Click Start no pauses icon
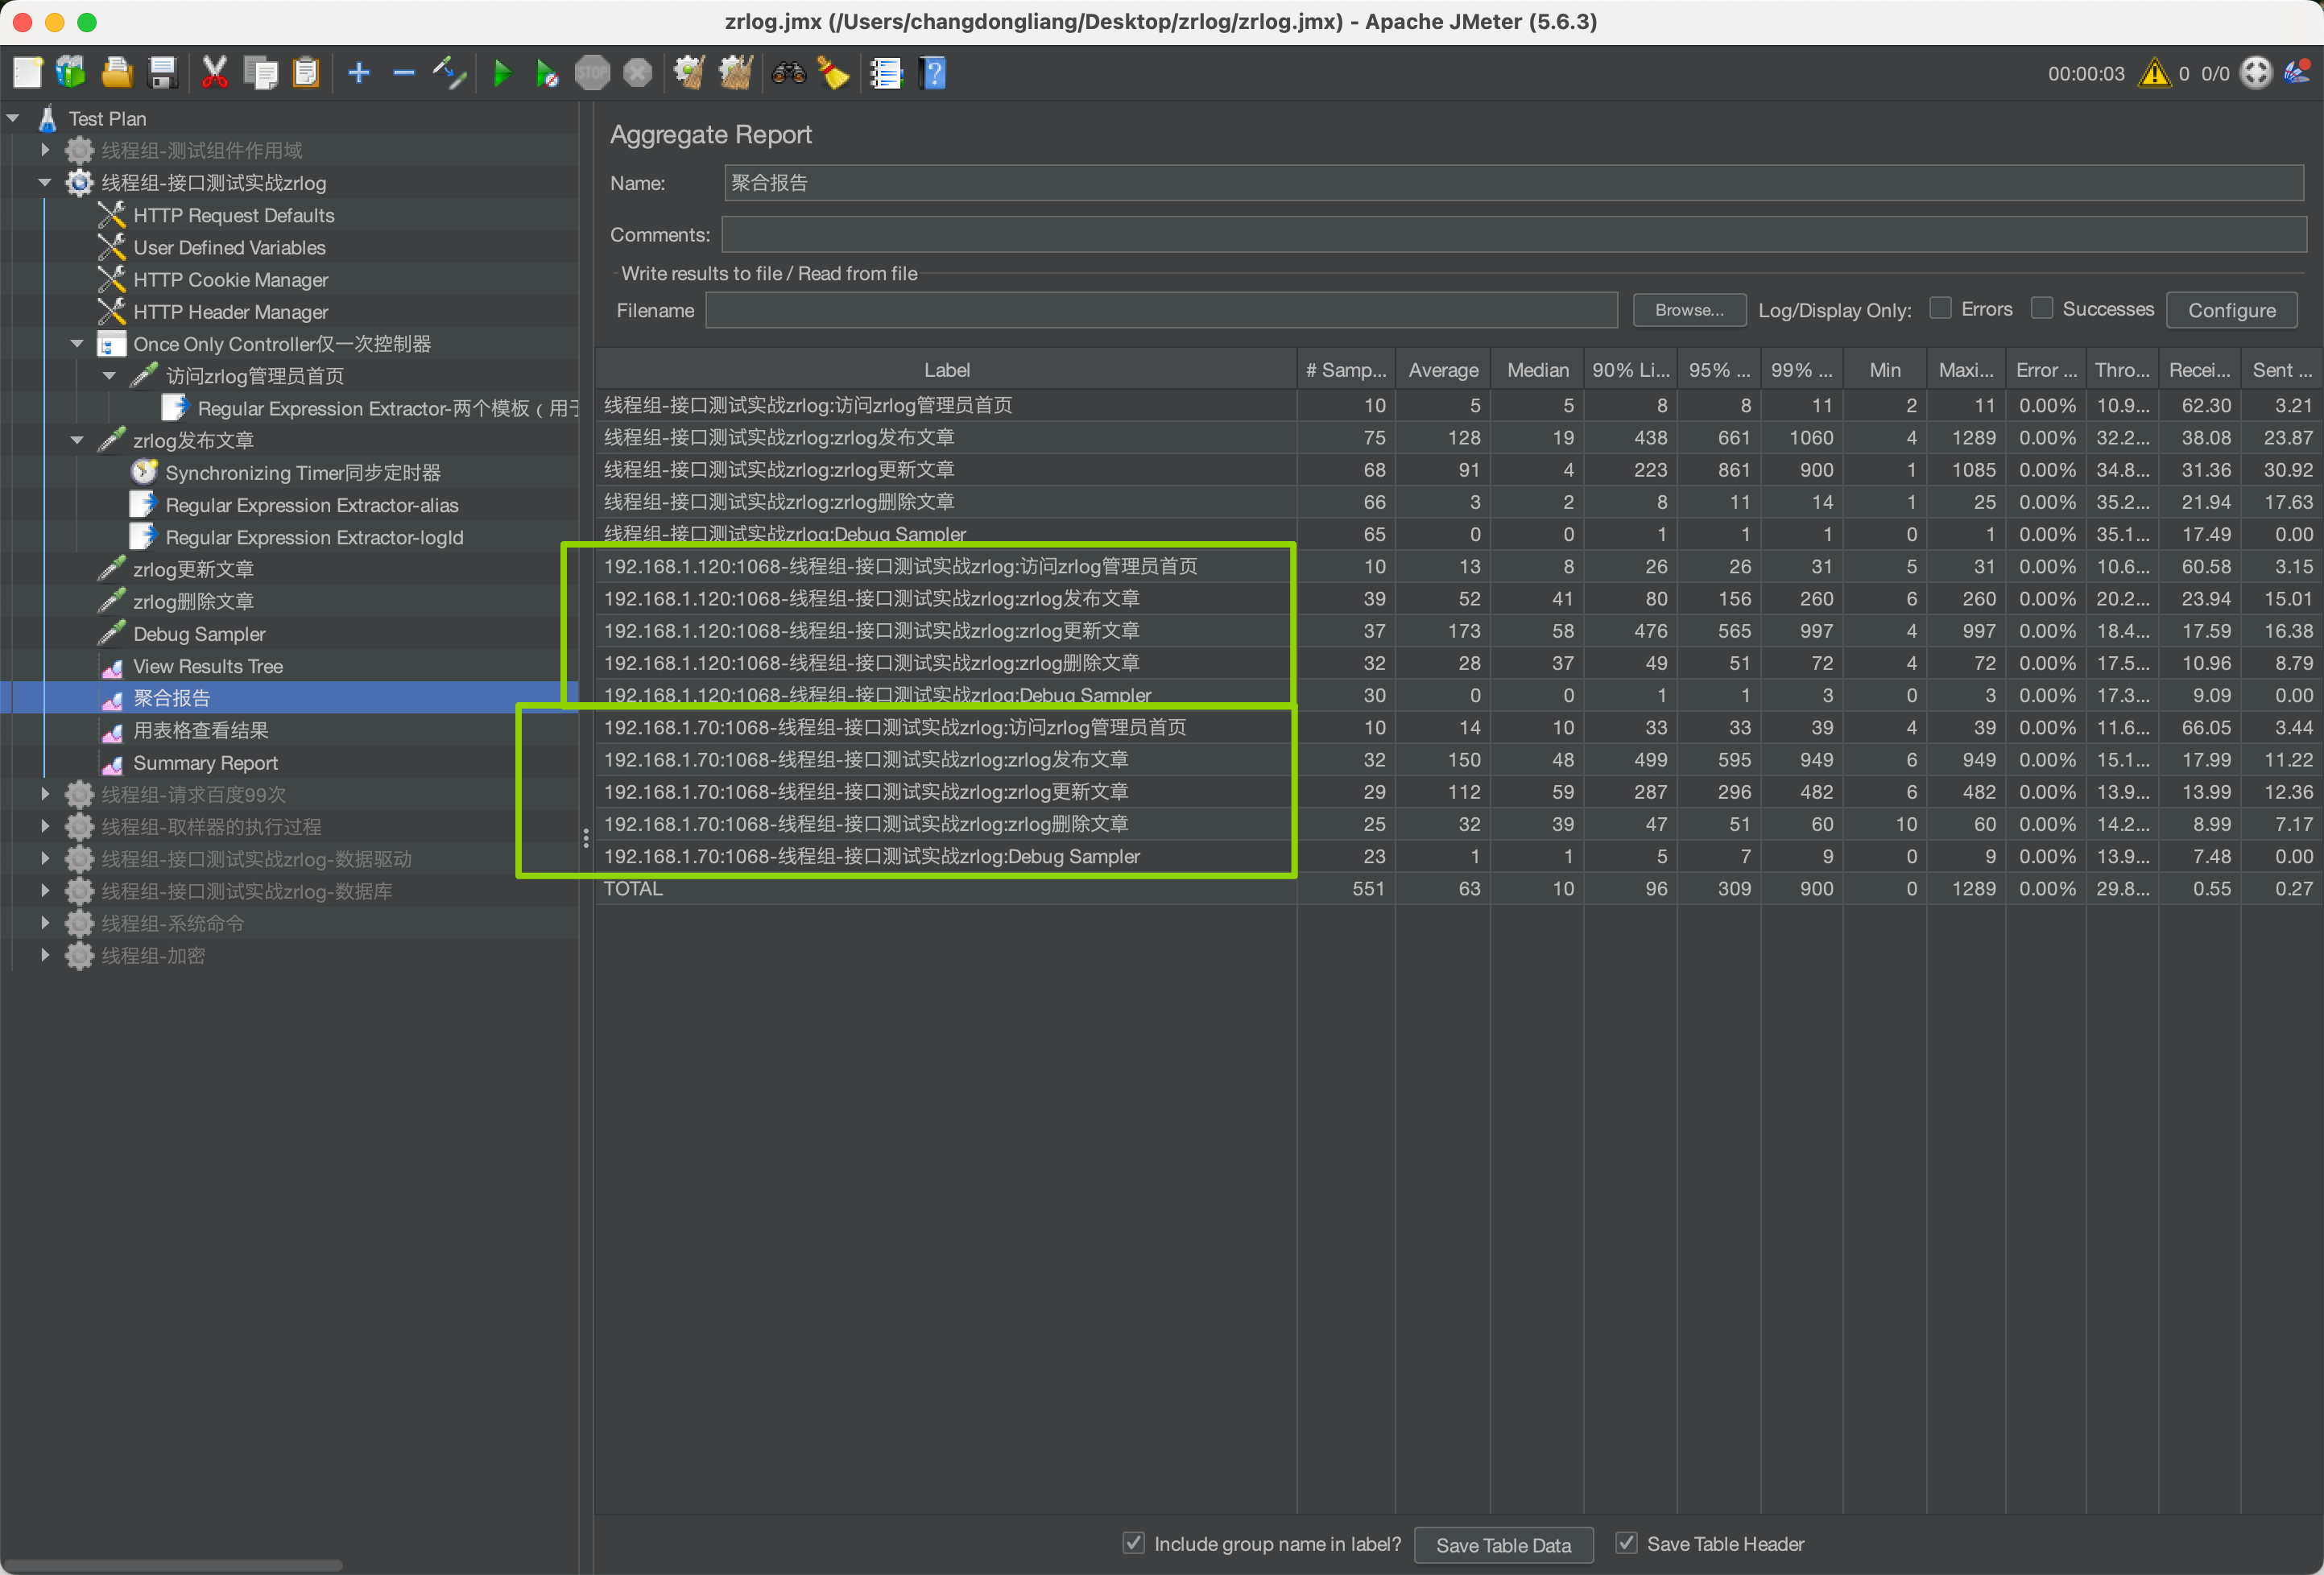The height and width of the screenshot is (1575, 2324). coord(546,73)
